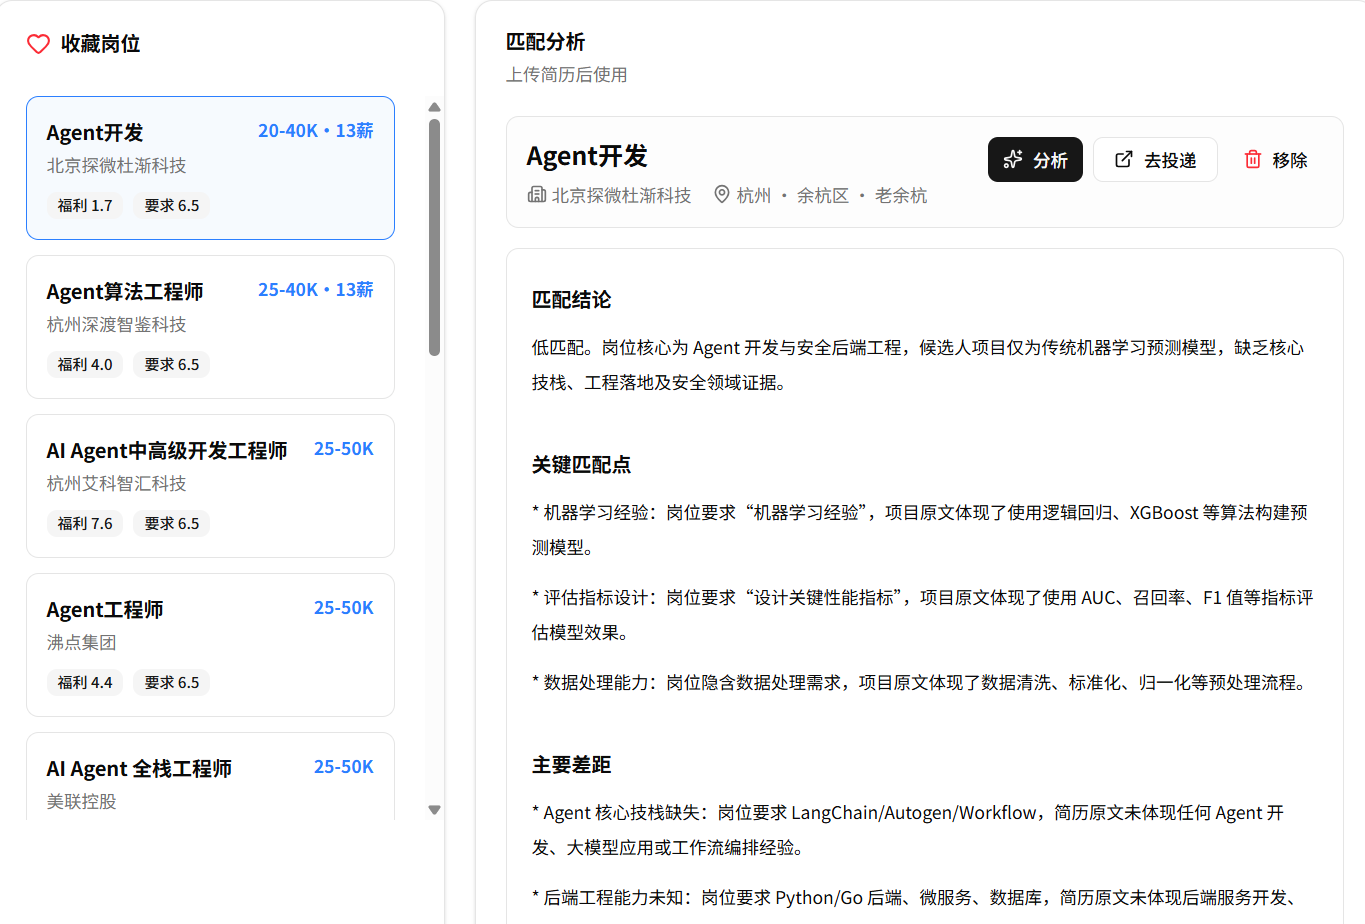Select the Agent开发 job card
The height and width of the screenshot is (924, 1365).
coord(210,168)
